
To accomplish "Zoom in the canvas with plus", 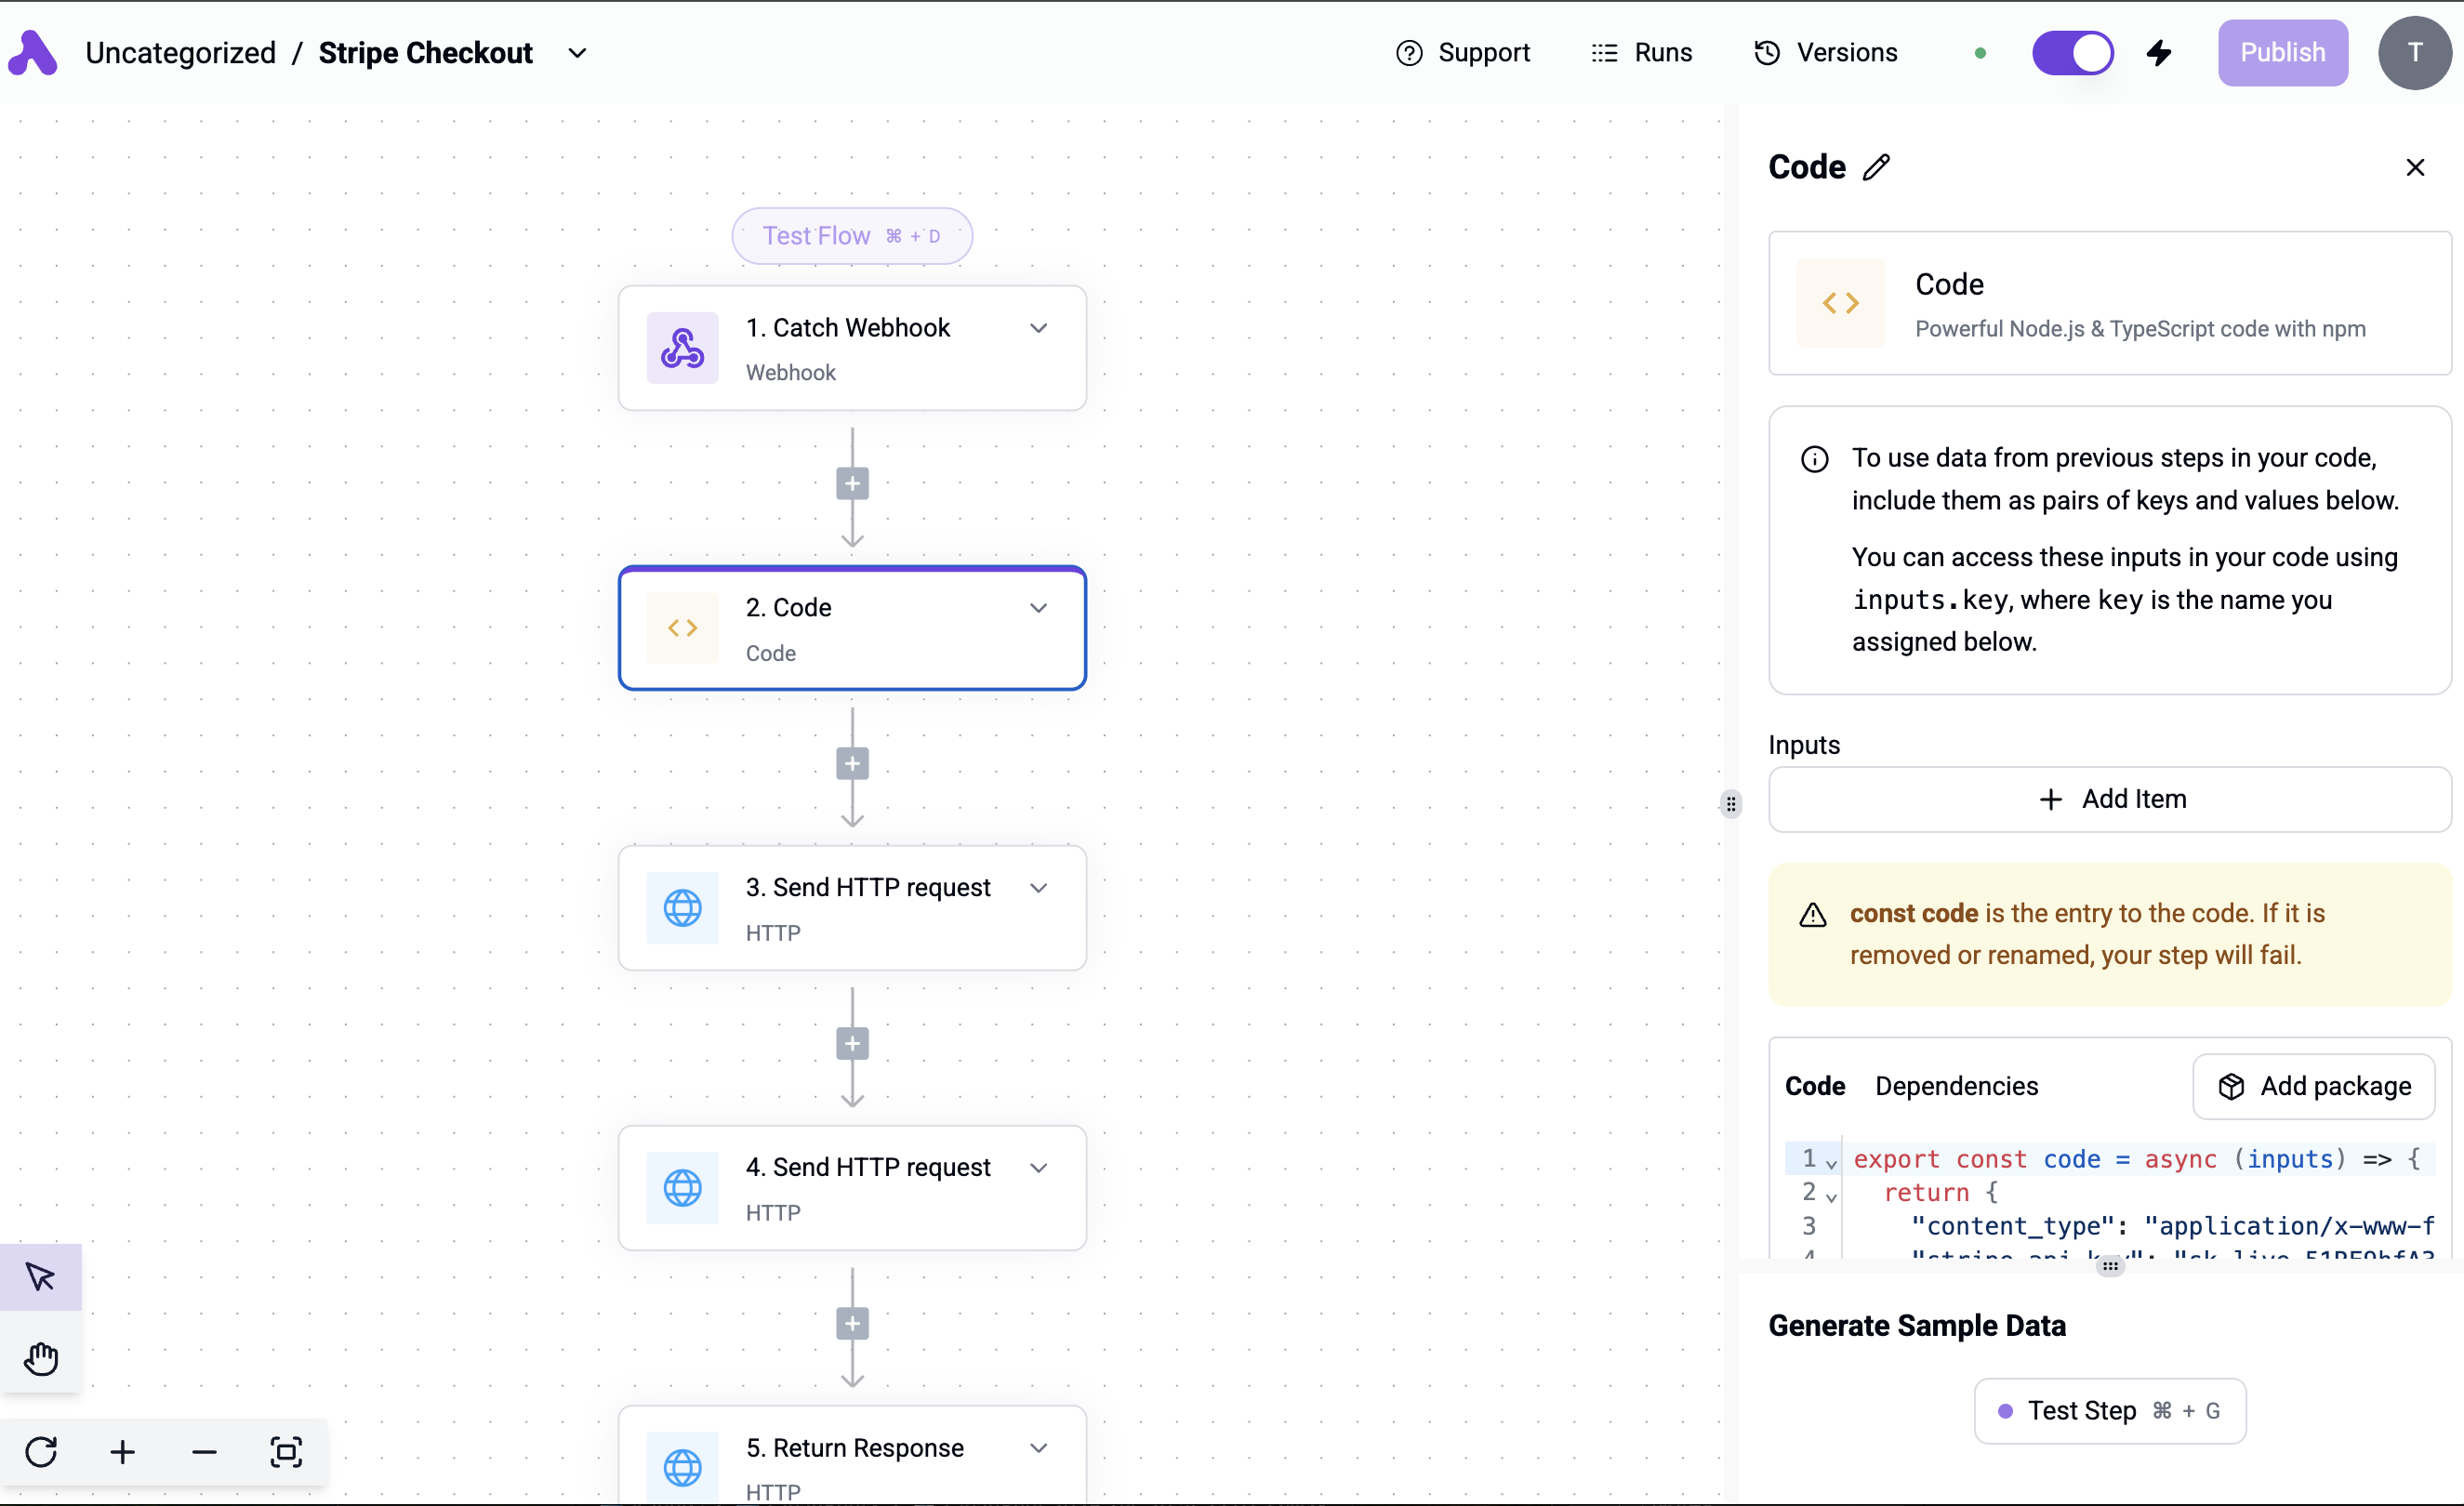I will click(123, 1452).
